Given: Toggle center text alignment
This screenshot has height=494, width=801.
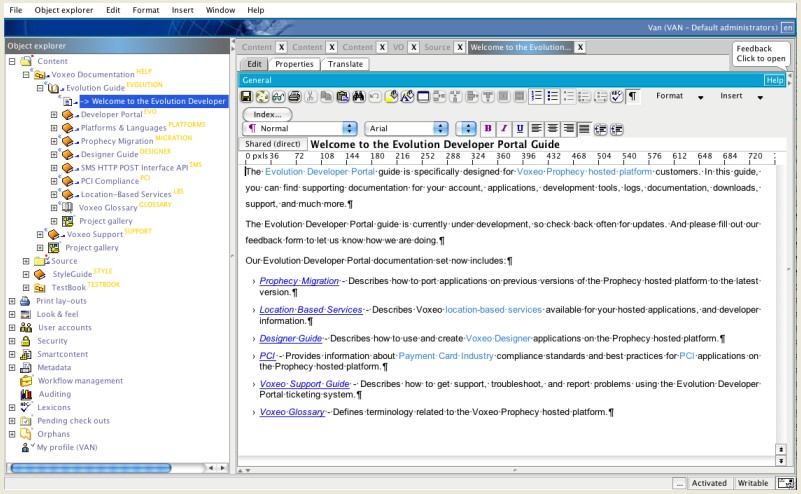Looking at the screenshot, I should (552, 129).
